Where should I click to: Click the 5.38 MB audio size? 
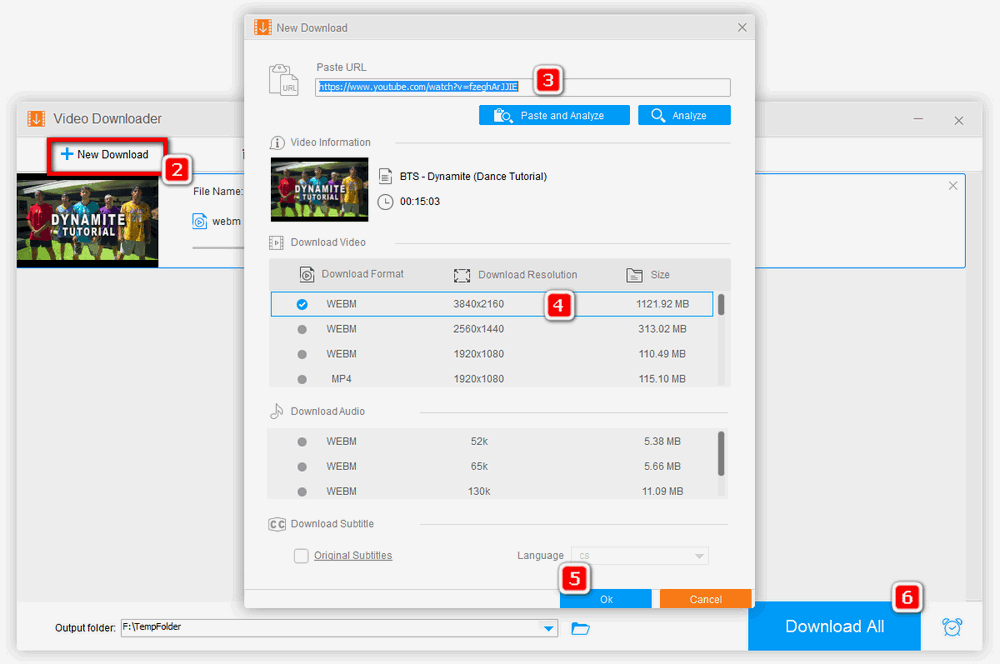[x=663, y=441]
